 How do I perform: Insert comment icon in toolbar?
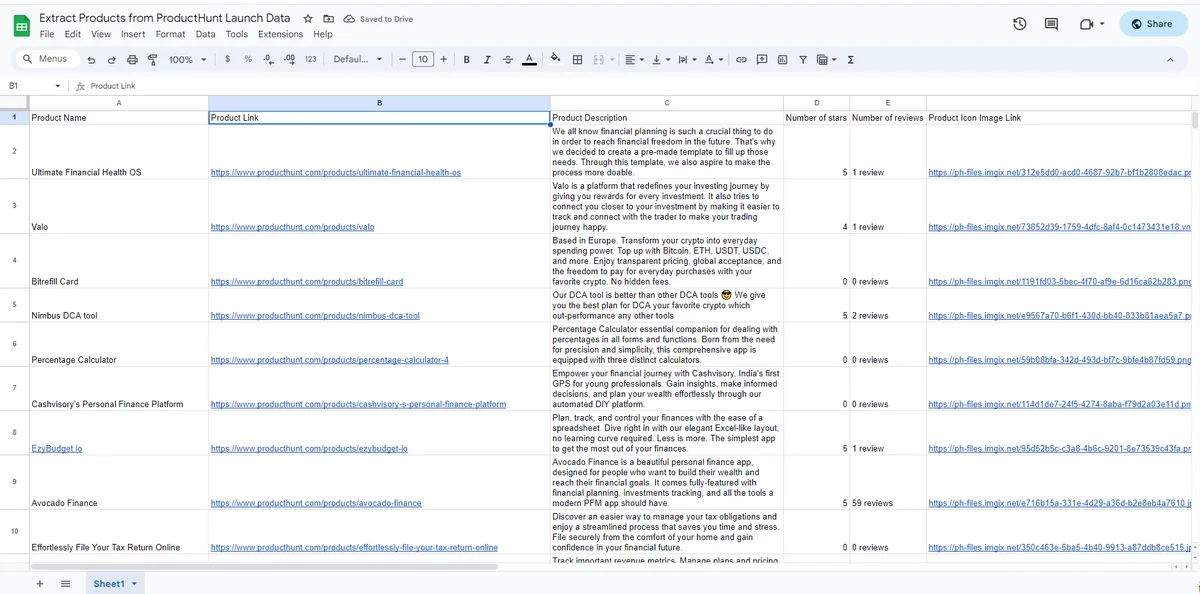pyautogui.click(x=762, y=60)
